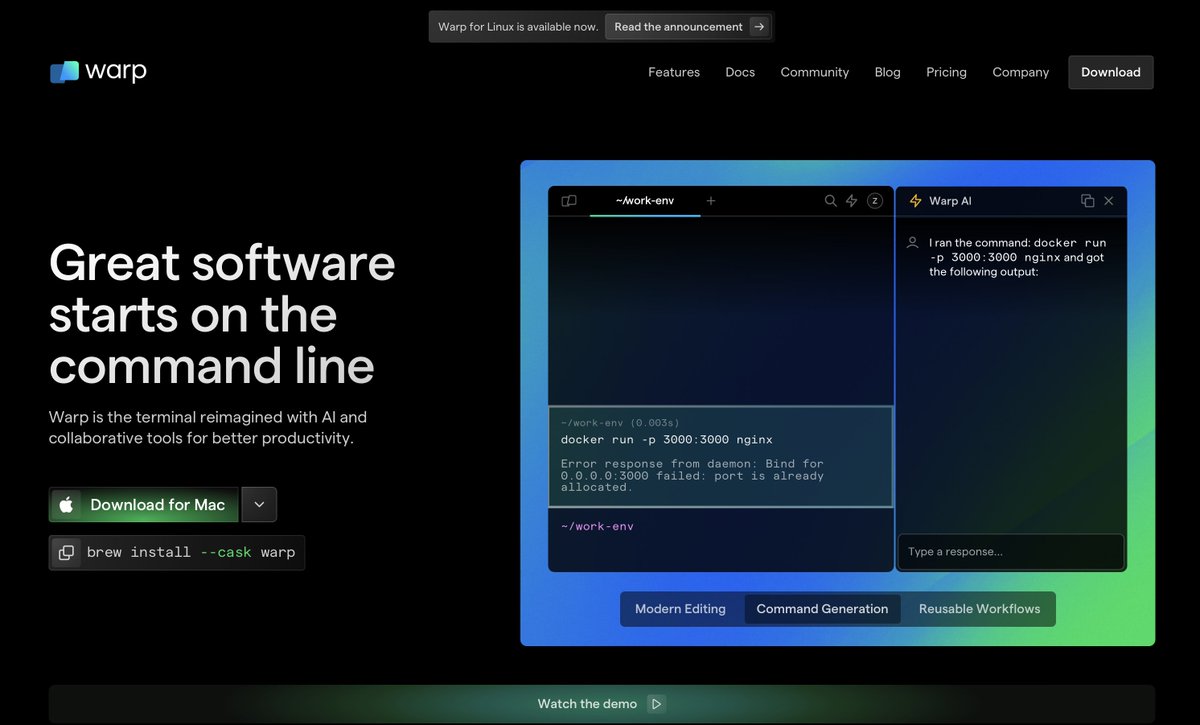The height and width of the screenshot is (725, 1200).
Task: Click the play icon next to Watch the demo
Action: 656,704
